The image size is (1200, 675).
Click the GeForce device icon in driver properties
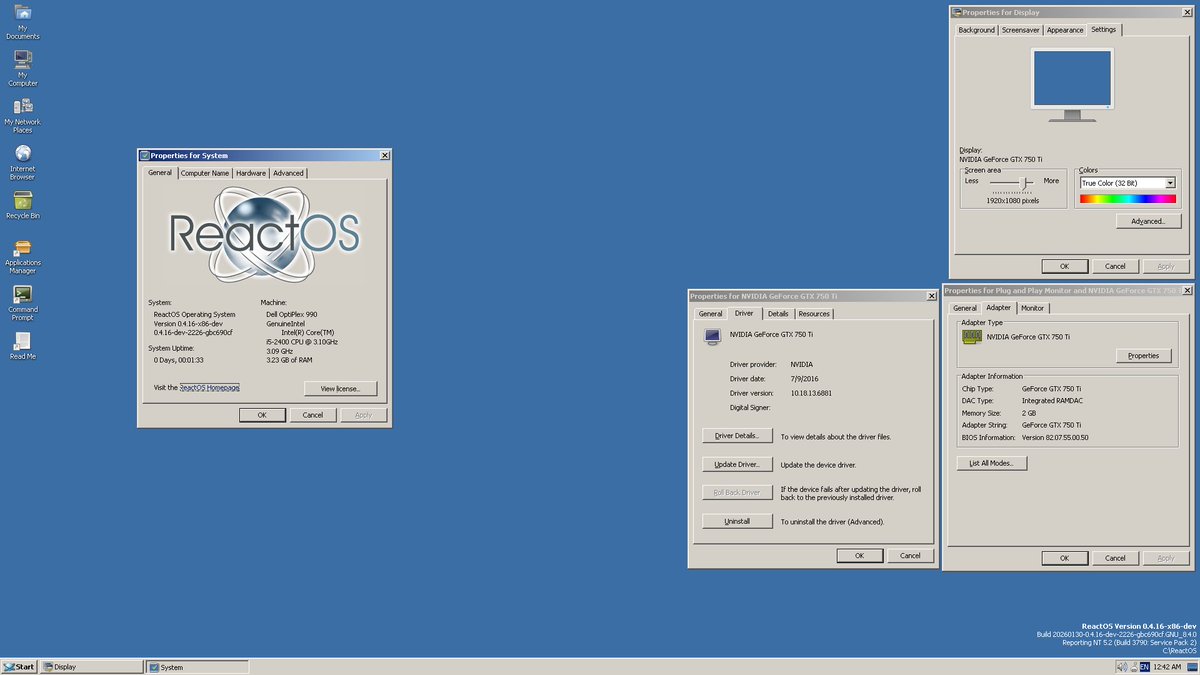pyautogui.click(x=712, y=335)
